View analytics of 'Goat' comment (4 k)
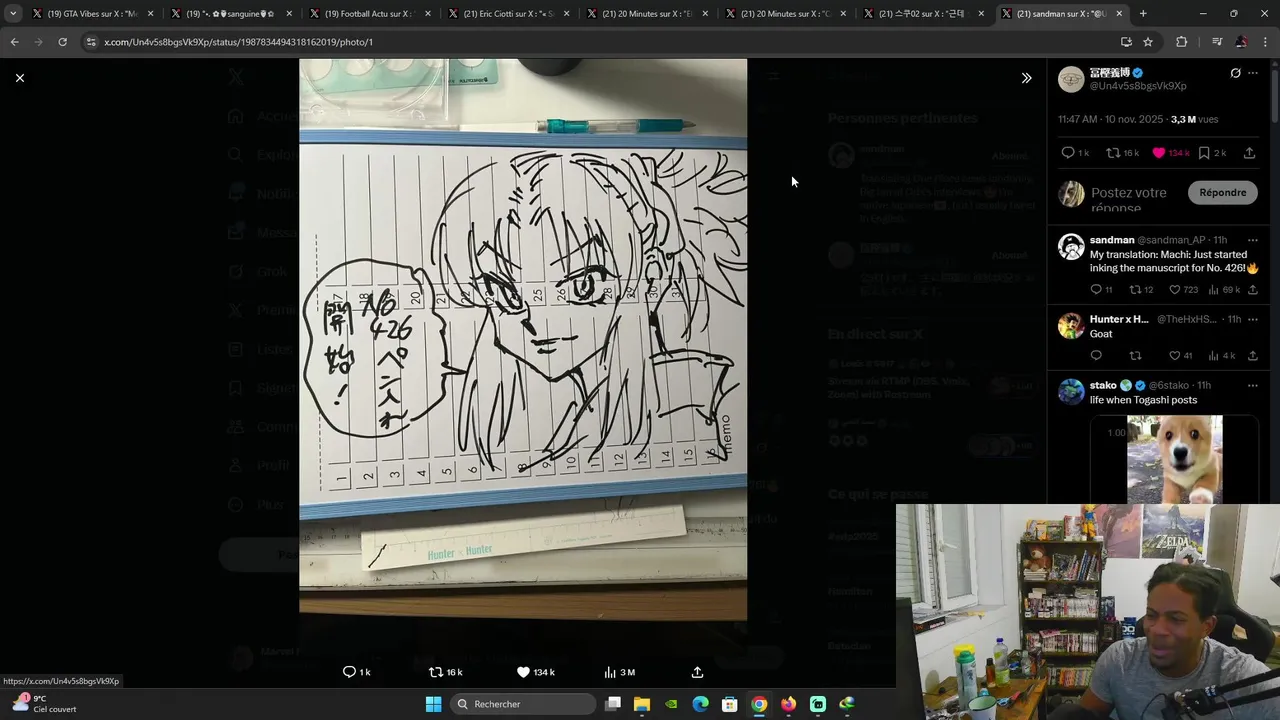 tap(1213, 356)
